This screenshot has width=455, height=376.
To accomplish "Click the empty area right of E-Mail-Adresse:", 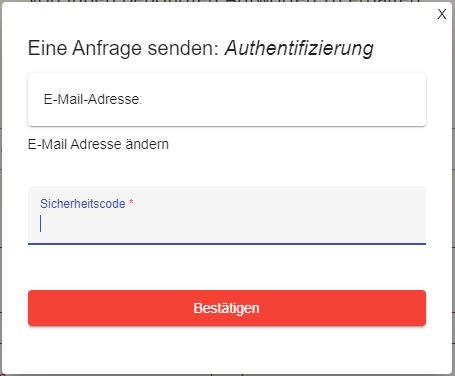I will pos(283,99).
